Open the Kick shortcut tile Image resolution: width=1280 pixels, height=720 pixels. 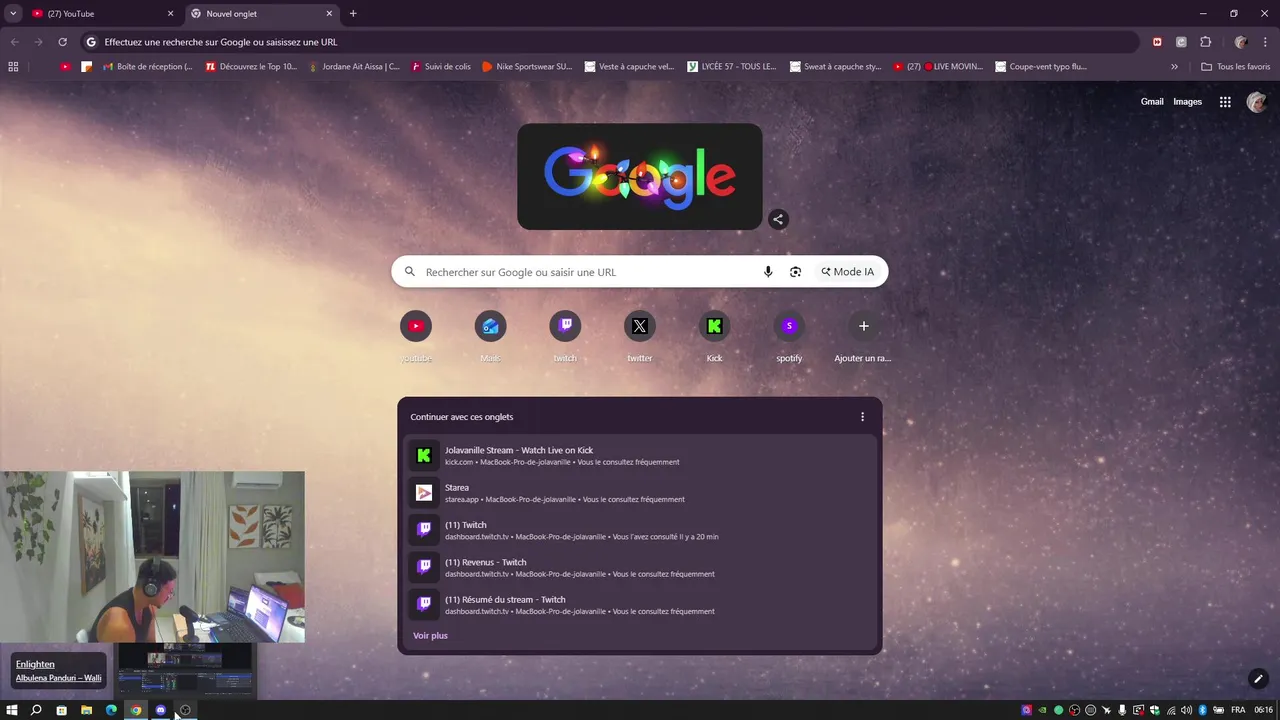coord(714,337)
